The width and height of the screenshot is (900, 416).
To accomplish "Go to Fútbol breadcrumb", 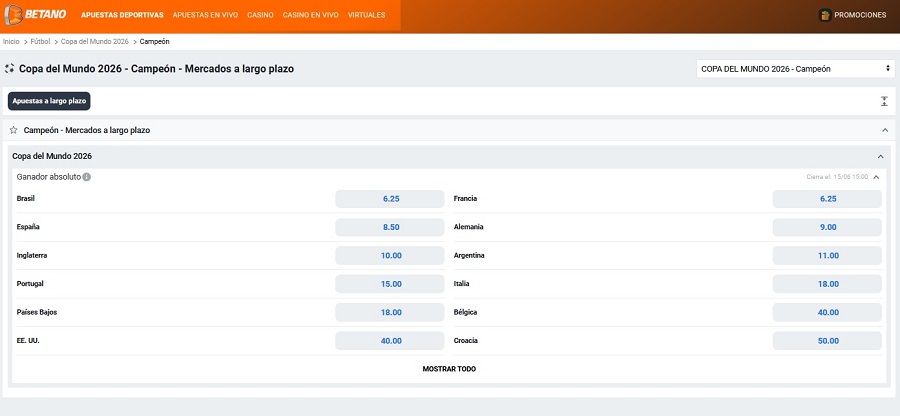I will coord(40,42).
